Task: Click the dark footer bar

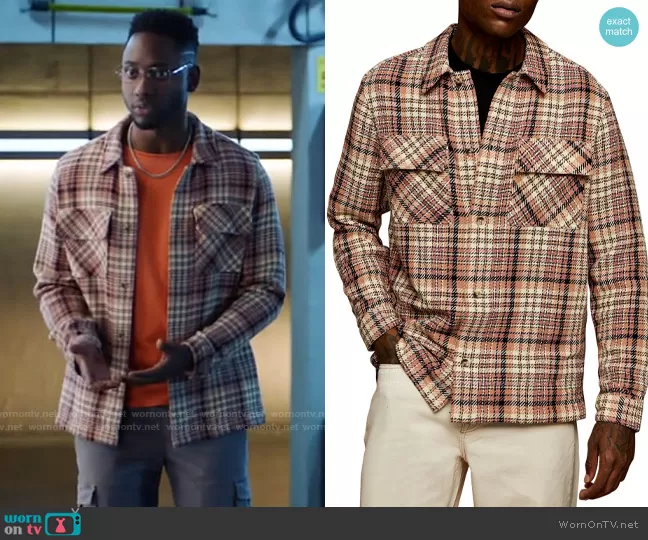Action: (324, 523)
